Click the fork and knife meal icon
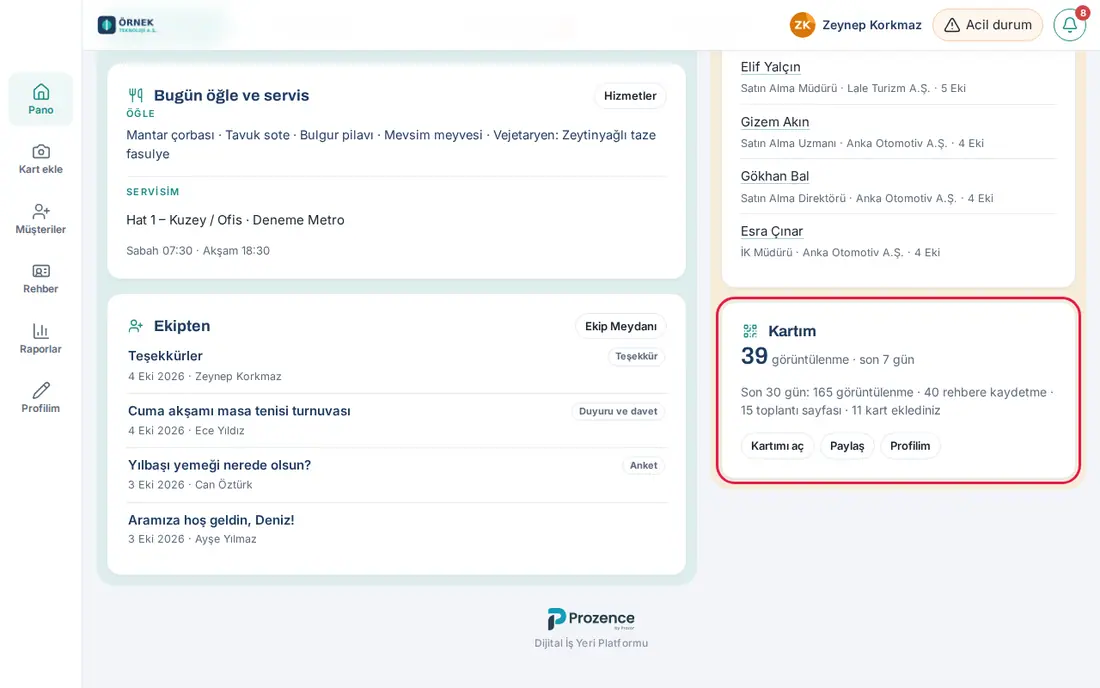This screenshot has height=688, width=1100. pos(135,95)
